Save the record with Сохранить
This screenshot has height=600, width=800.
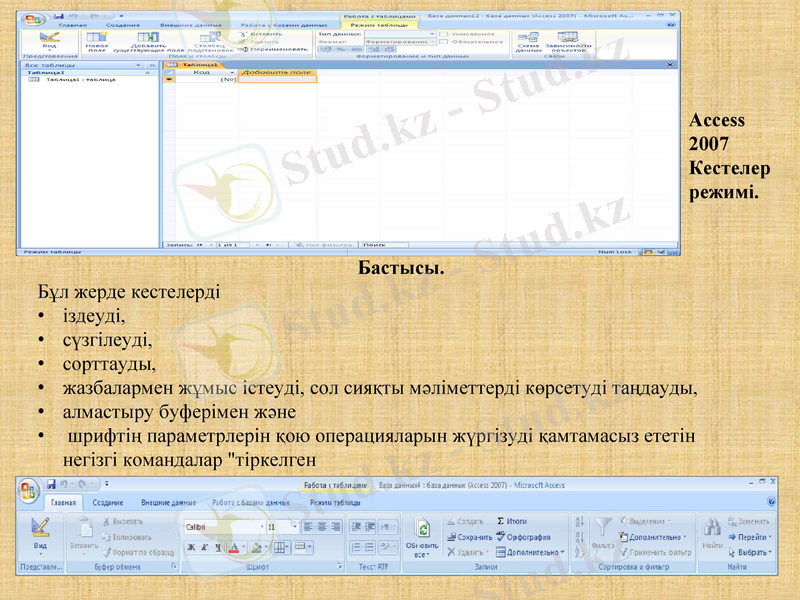(471, 536)
